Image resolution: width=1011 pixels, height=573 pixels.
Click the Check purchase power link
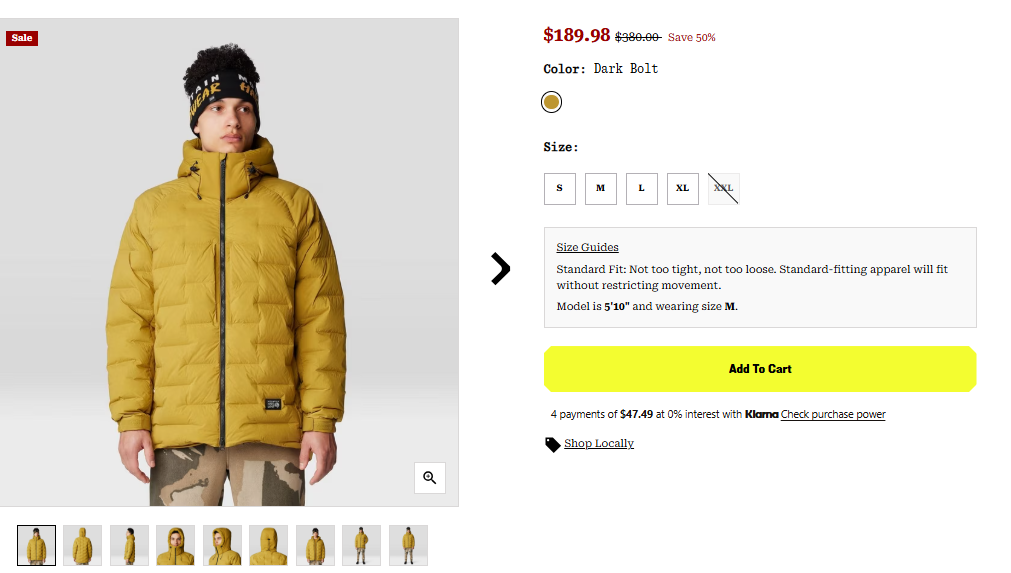tap(833, 414)
